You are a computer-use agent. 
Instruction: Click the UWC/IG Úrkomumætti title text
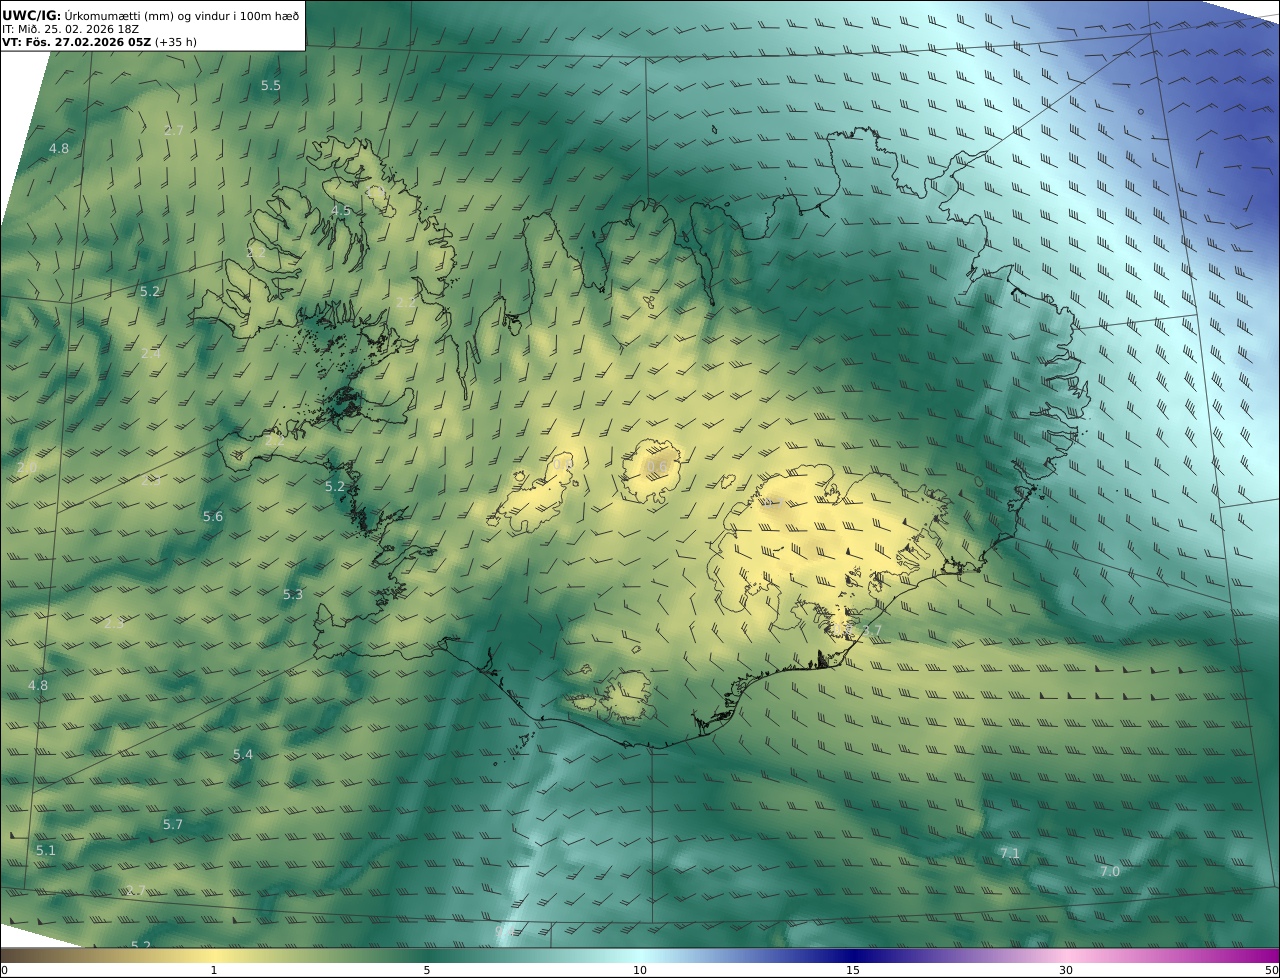[x=151, y=15]
